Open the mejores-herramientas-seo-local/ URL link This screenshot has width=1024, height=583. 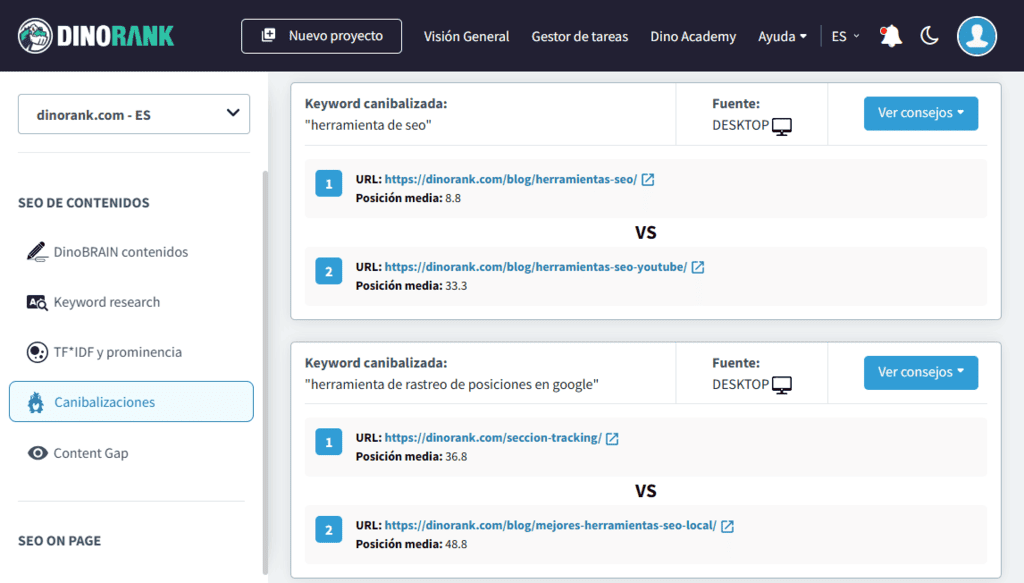[x=551, y=525]
